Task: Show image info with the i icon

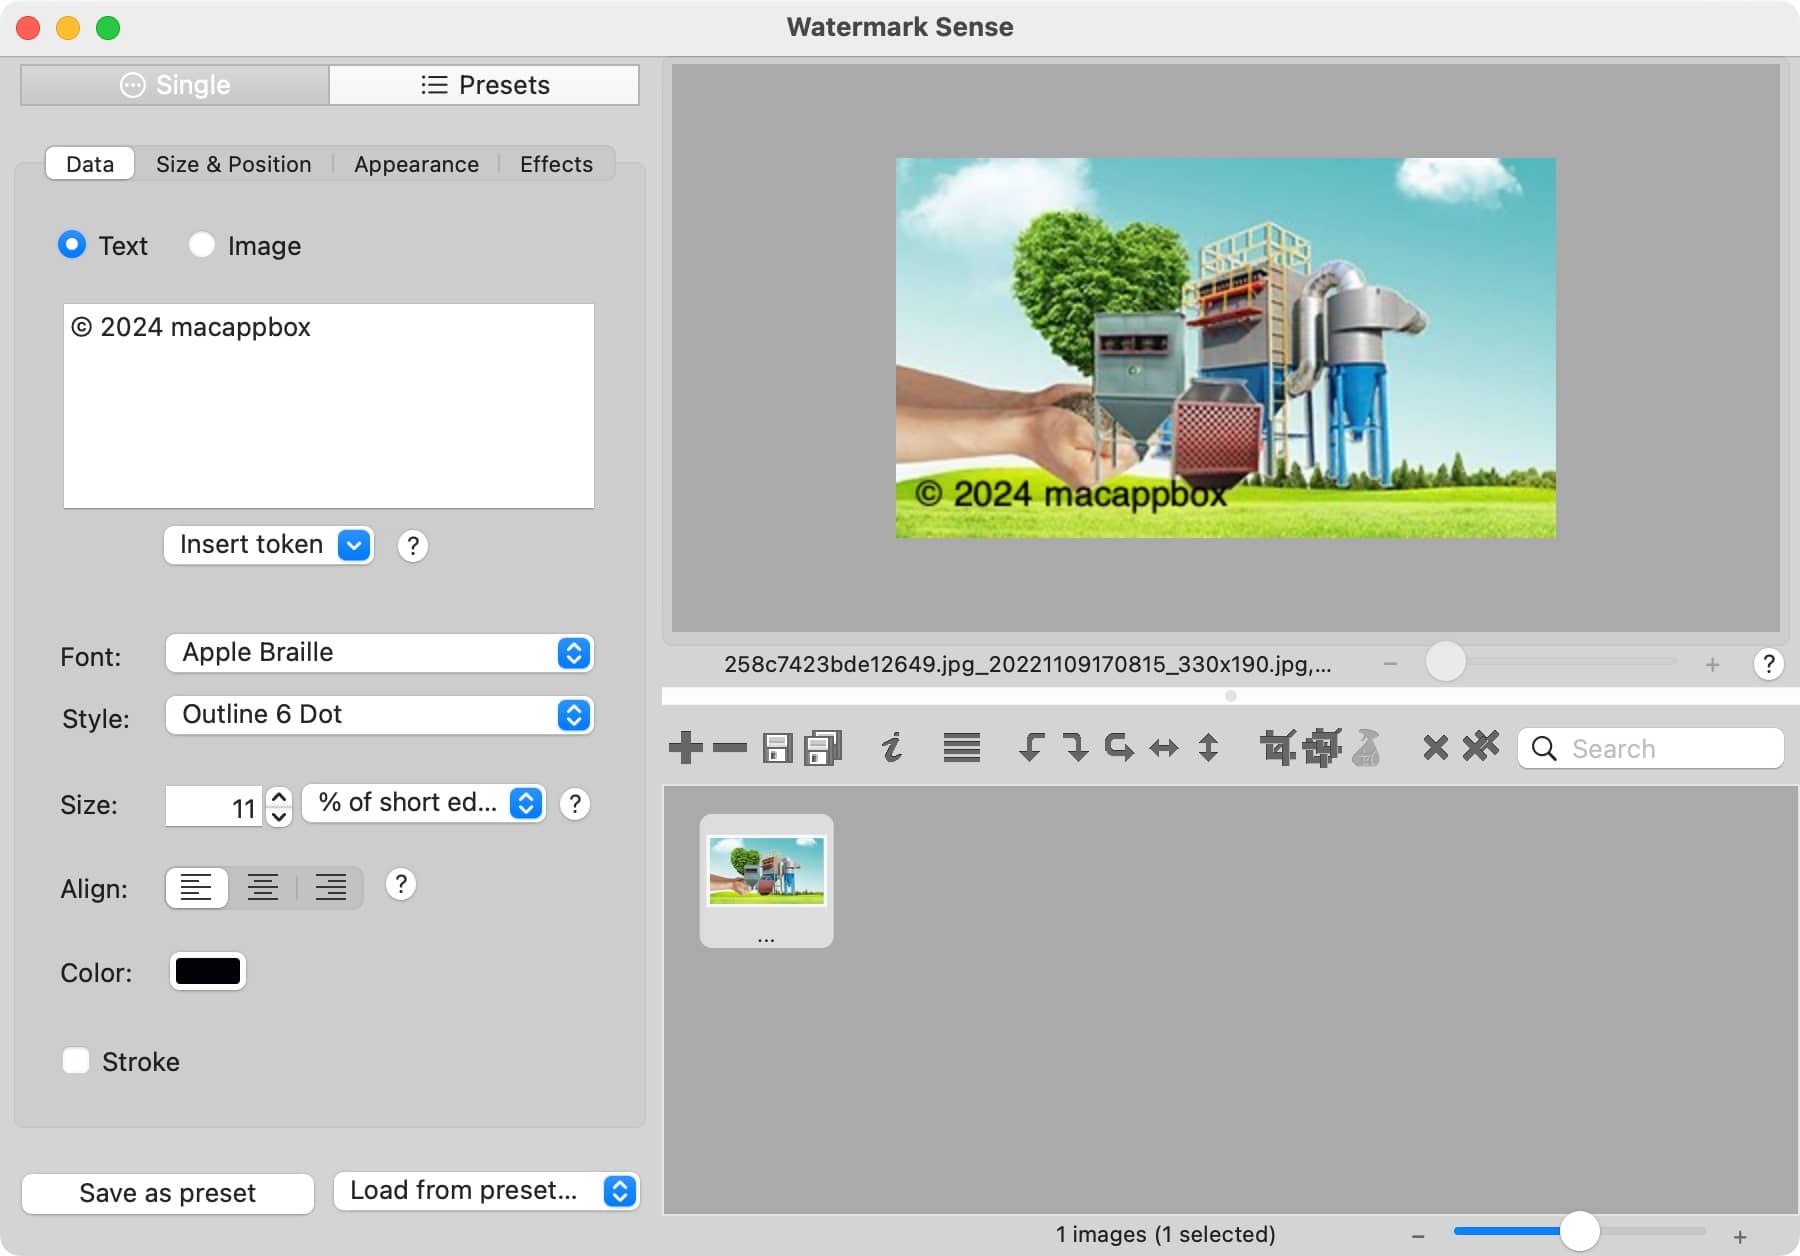Action: pos(892,747)
